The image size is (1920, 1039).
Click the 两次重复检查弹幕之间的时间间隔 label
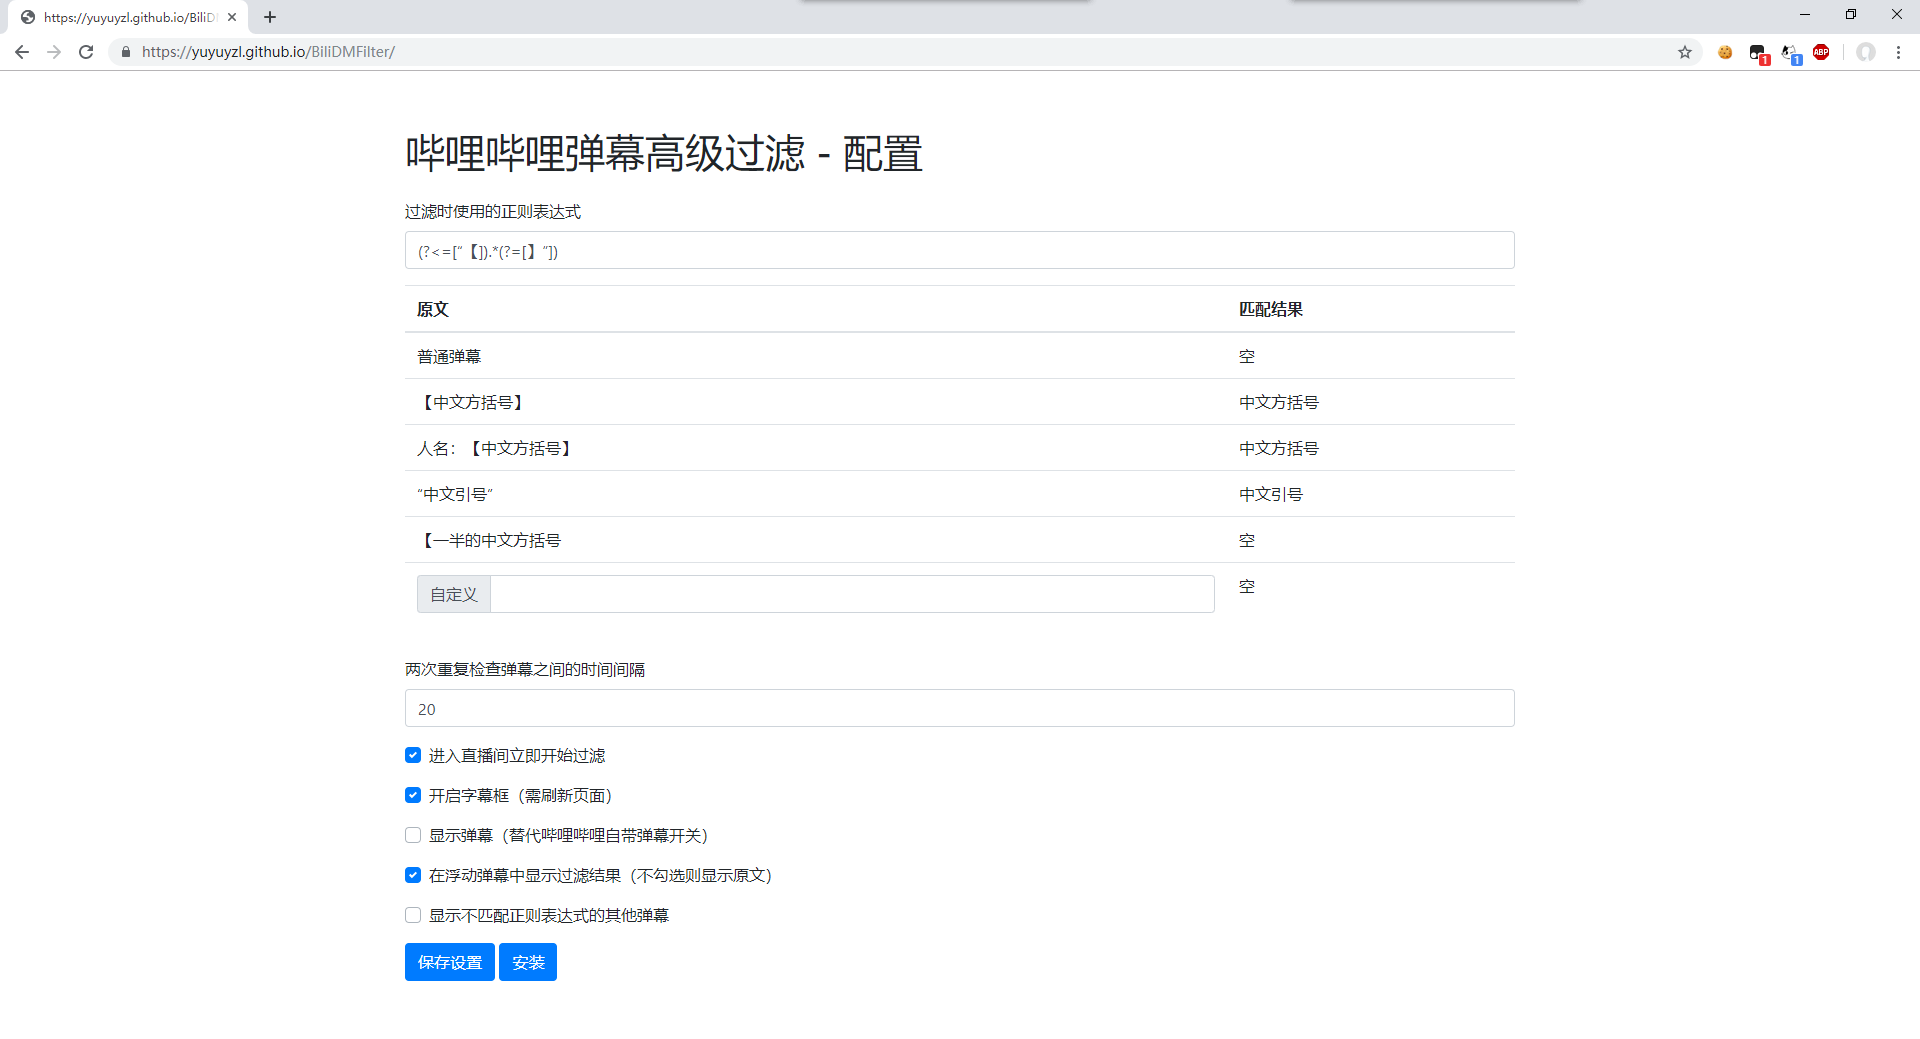[525, 670]
